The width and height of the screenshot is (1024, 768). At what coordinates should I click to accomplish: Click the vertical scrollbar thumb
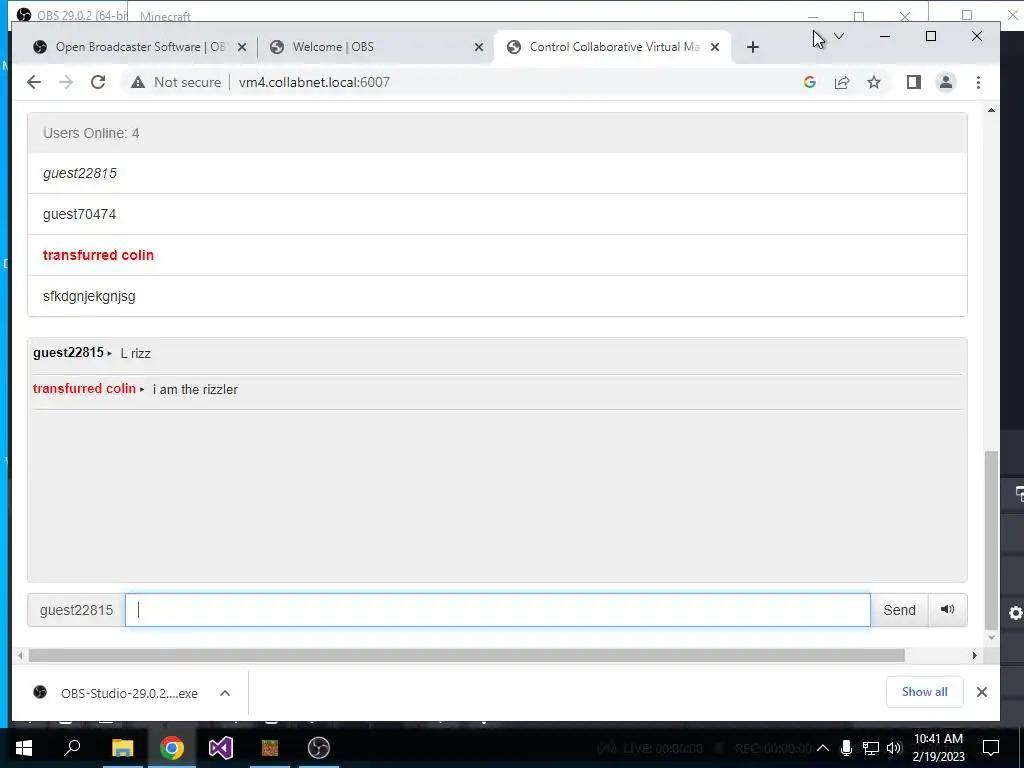(991, 539)
